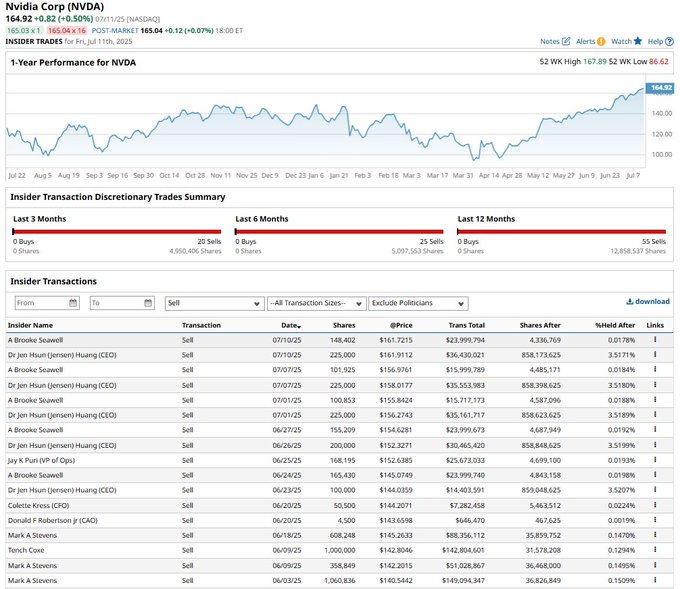
Task: Sort table by Date column header
Action: coord(290,326)
